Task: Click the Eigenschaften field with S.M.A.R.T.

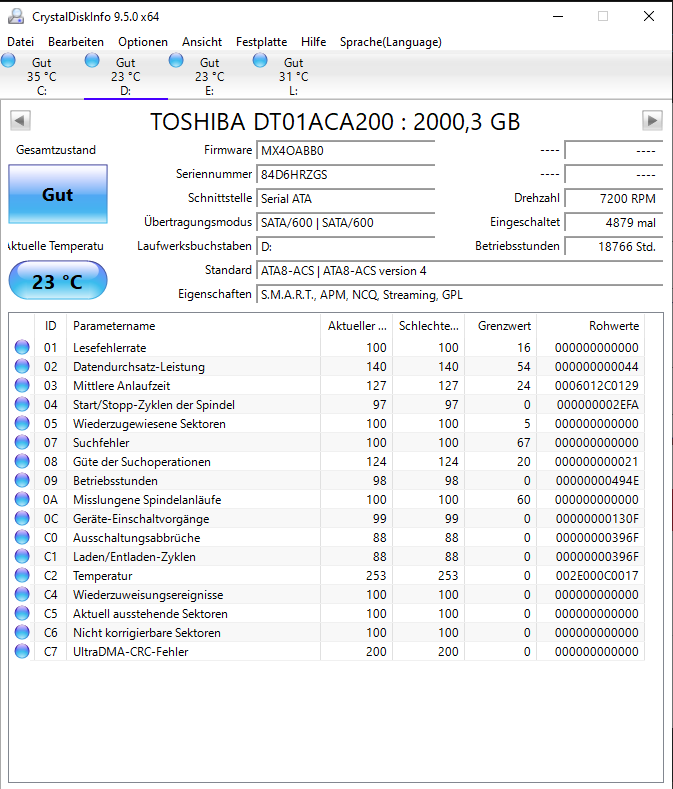Action: (x=460, y=295)
